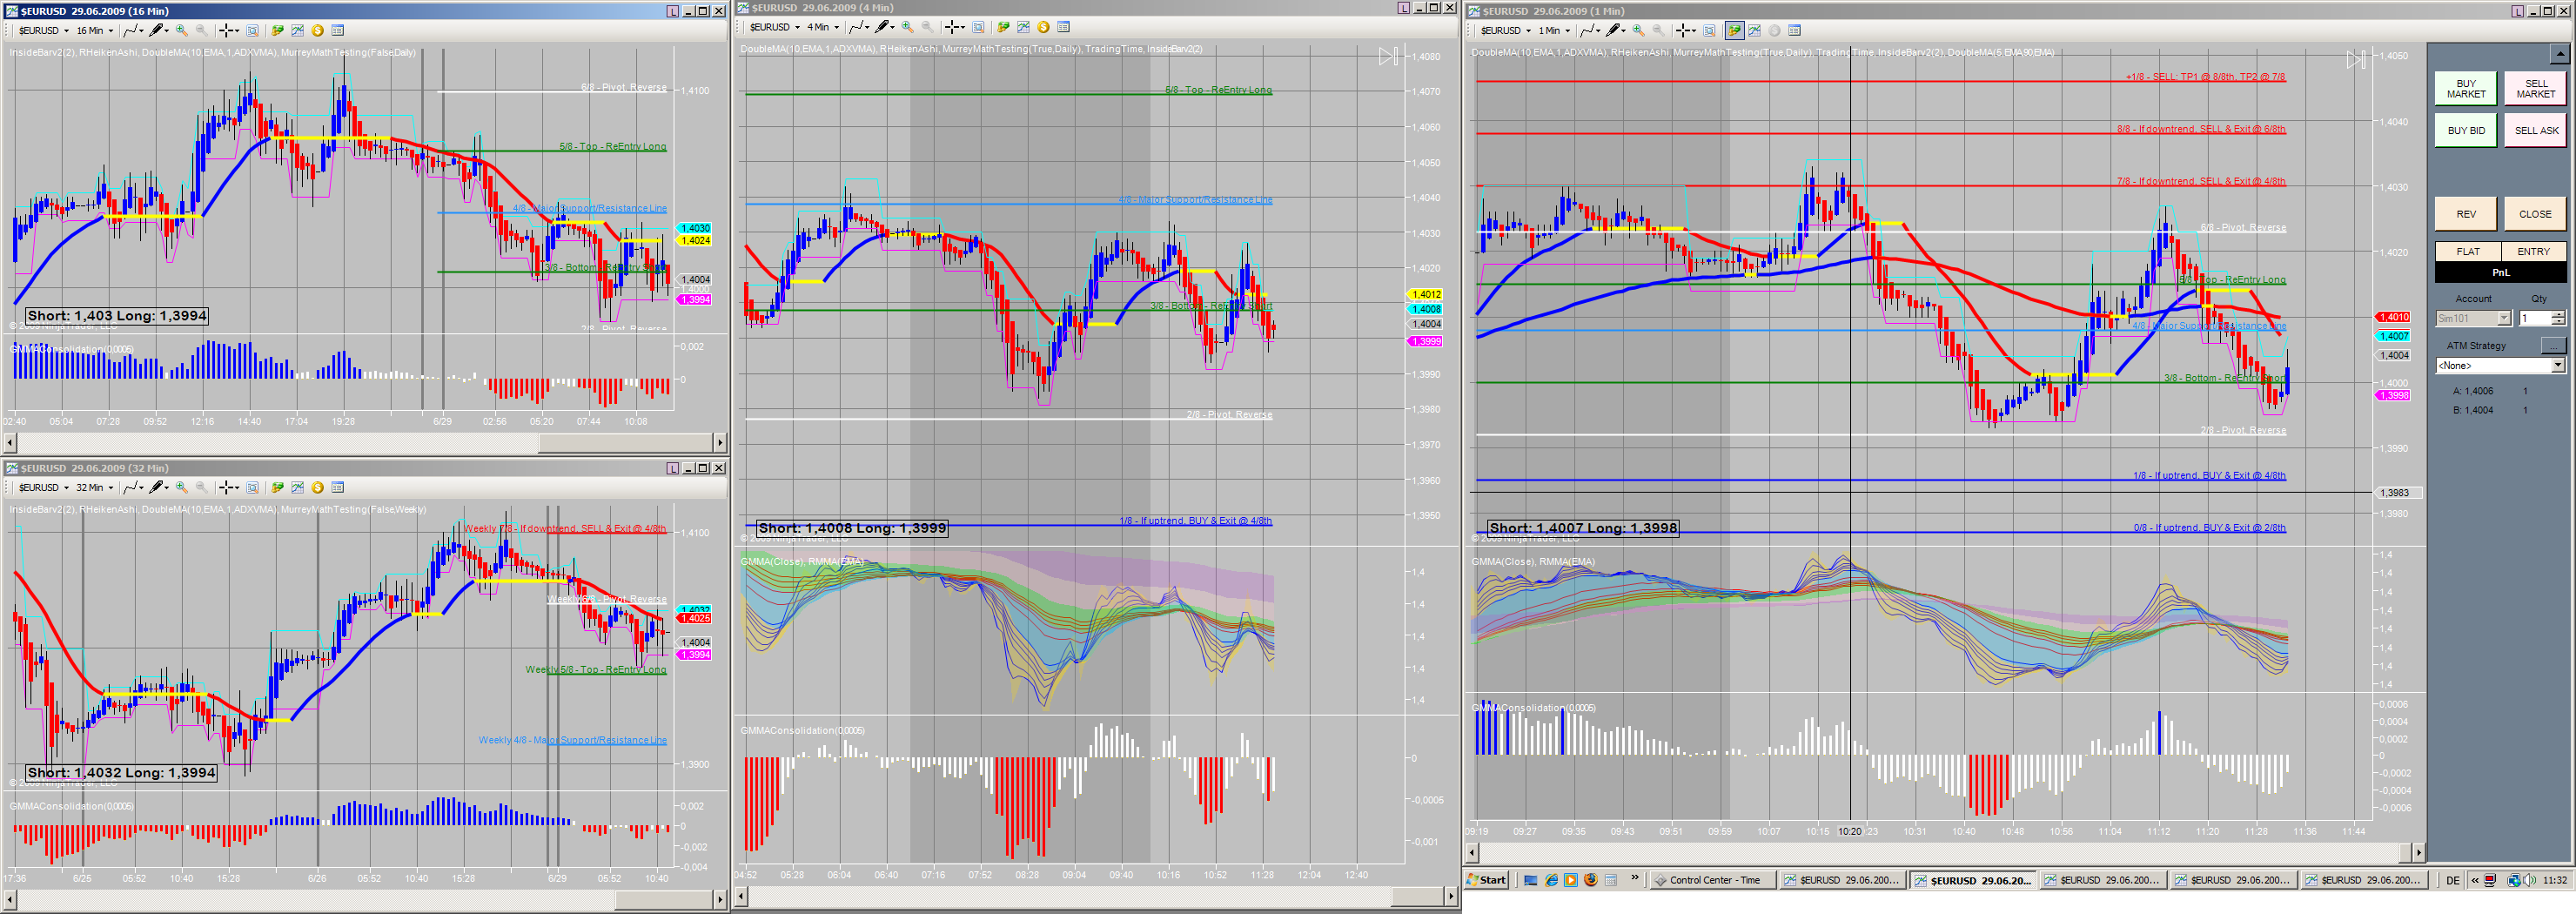
Task: Open ATM Strategy ellipsis button
Action: 2553,346
